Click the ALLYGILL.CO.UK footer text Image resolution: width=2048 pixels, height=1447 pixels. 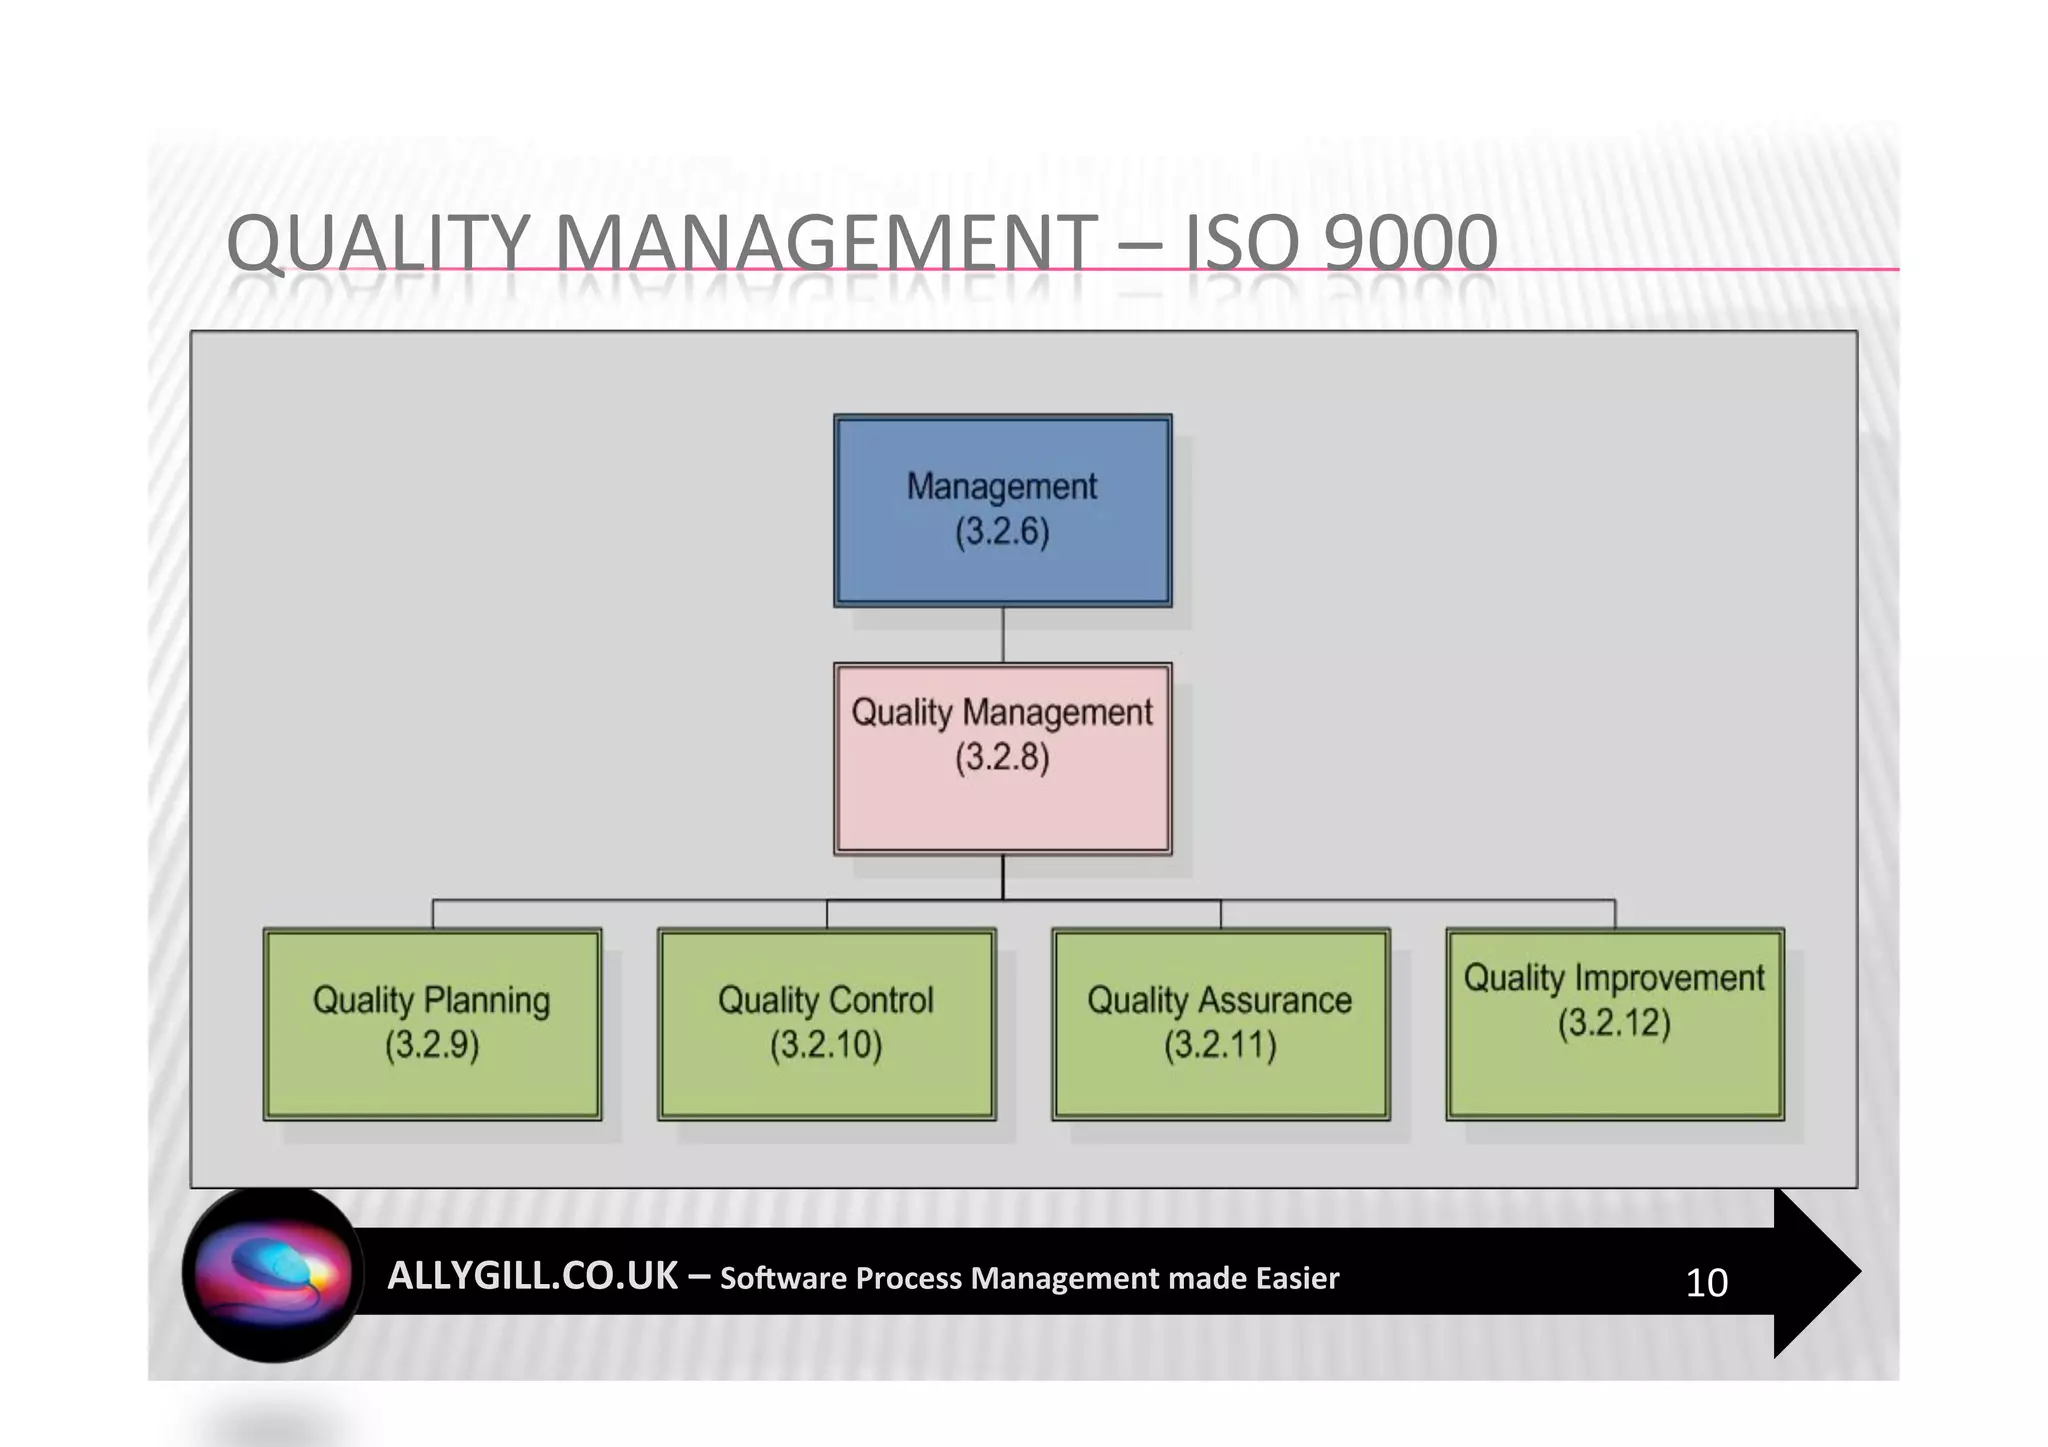click(x=533, y=1276)
